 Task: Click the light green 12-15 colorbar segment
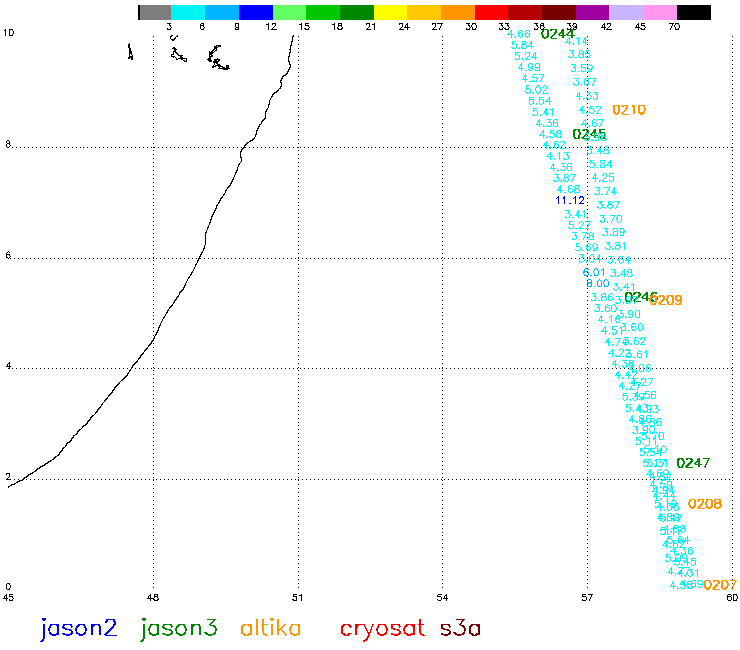pos(289,13)
